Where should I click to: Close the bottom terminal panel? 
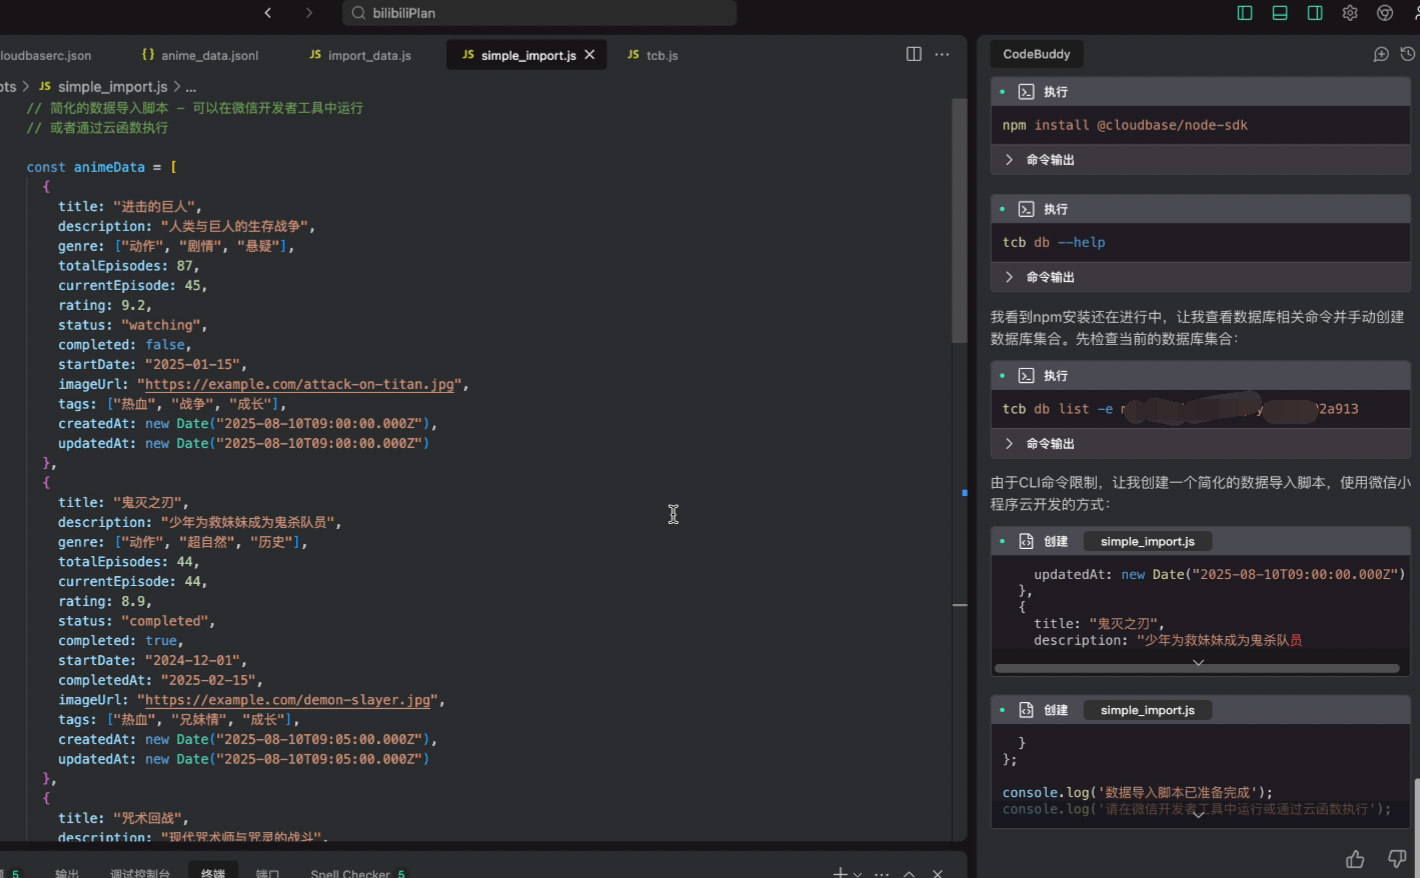pyautogui.click(x=937, y=873)
